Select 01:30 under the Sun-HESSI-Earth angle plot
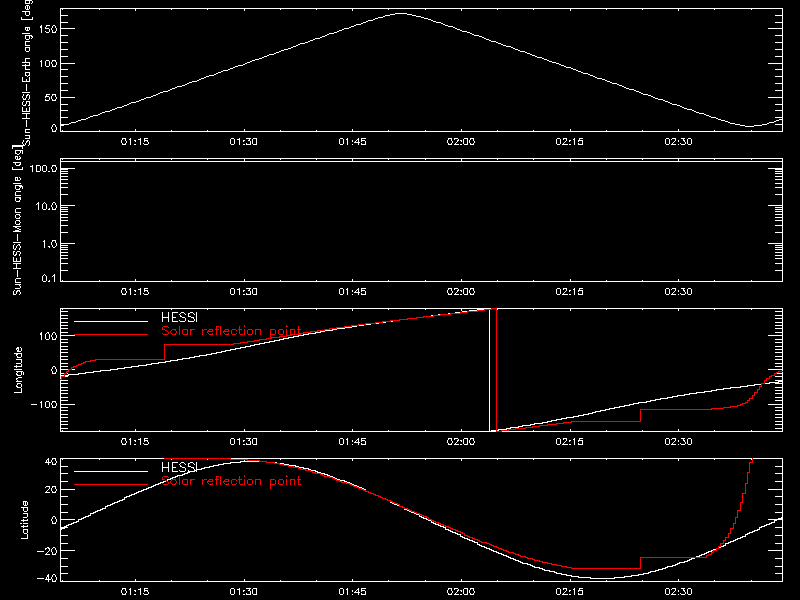This screenshot has width=800, height=600. coord(243,141)
